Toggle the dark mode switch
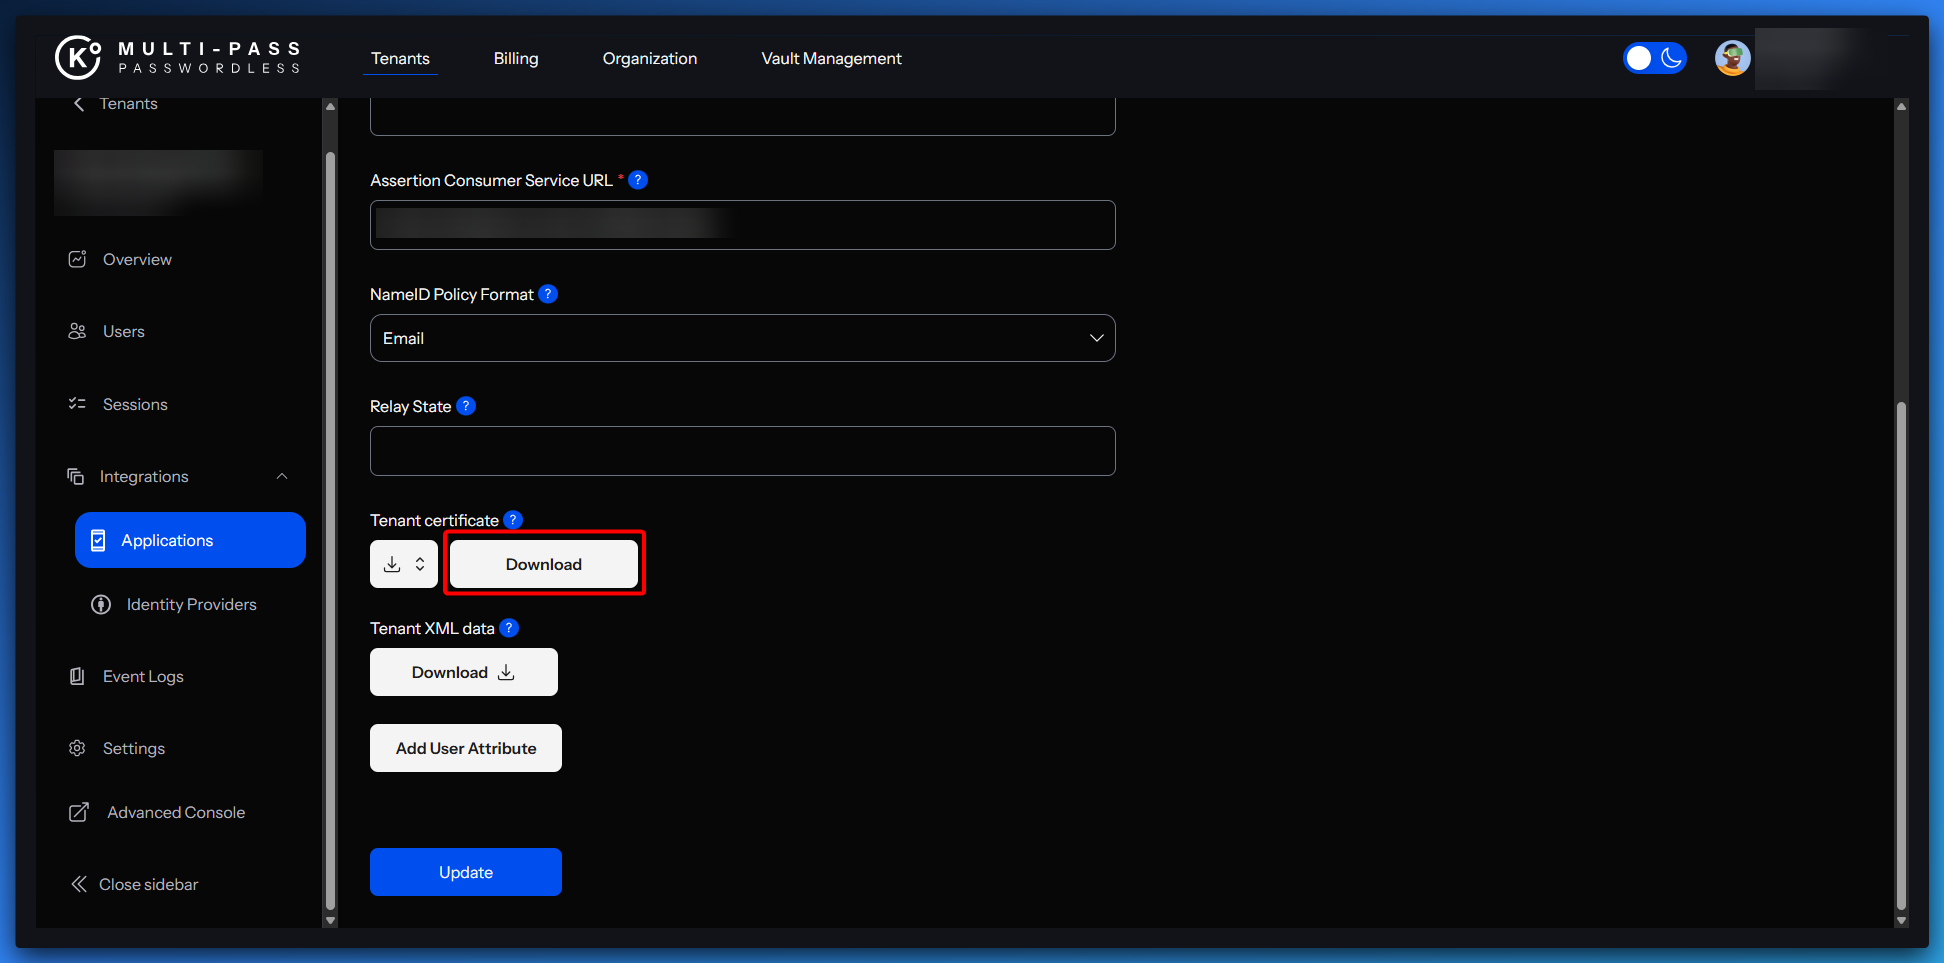1944x963 pixels. (x=1654, y=58)
